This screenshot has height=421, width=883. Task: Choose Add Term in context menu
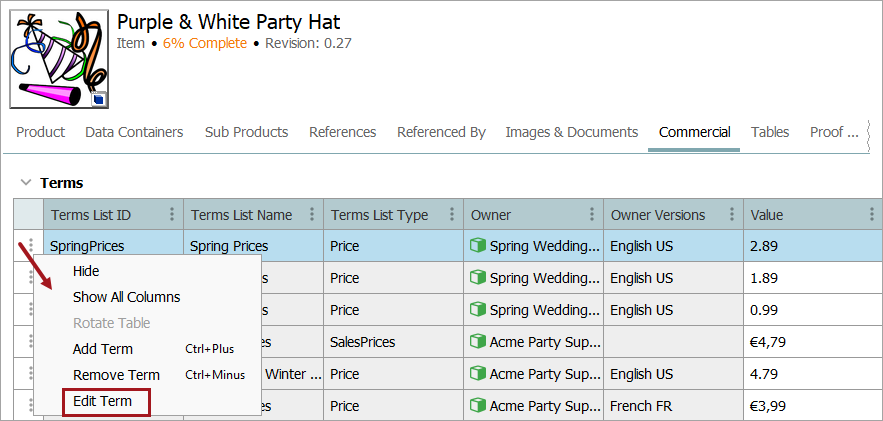click(x=103, y=349)
